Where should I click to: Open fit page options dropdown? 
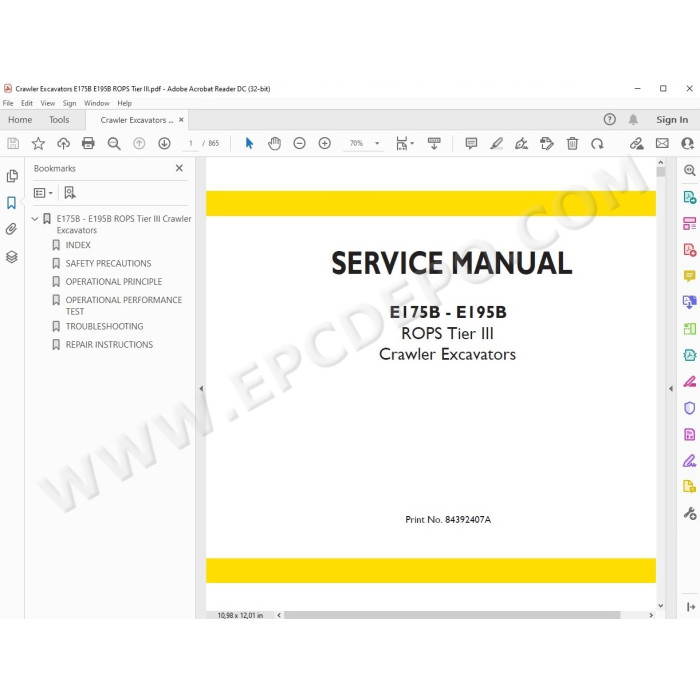point(405,143)
